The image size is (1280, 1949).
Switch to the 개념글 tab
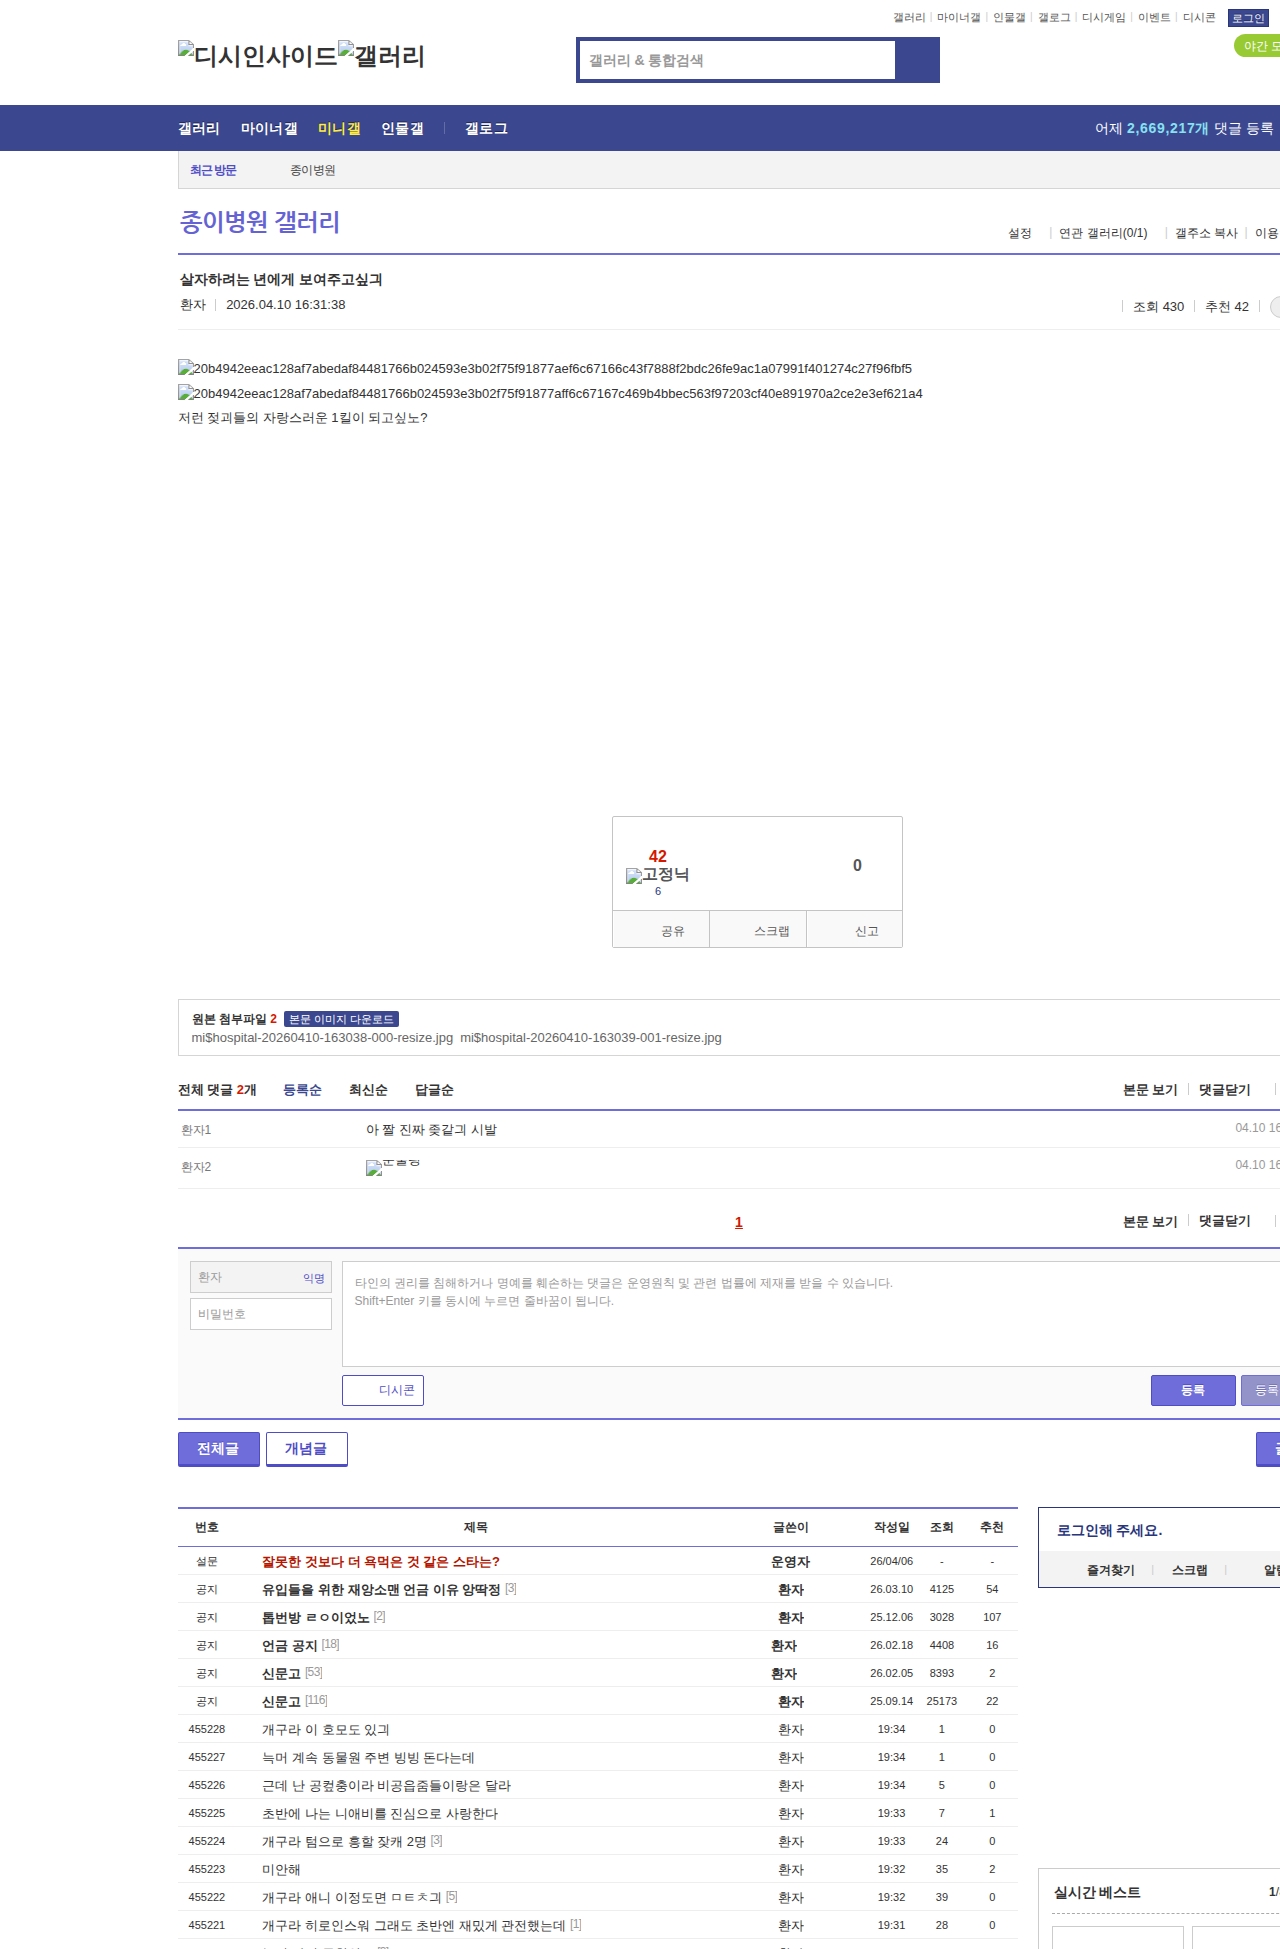click(306, 1449)
